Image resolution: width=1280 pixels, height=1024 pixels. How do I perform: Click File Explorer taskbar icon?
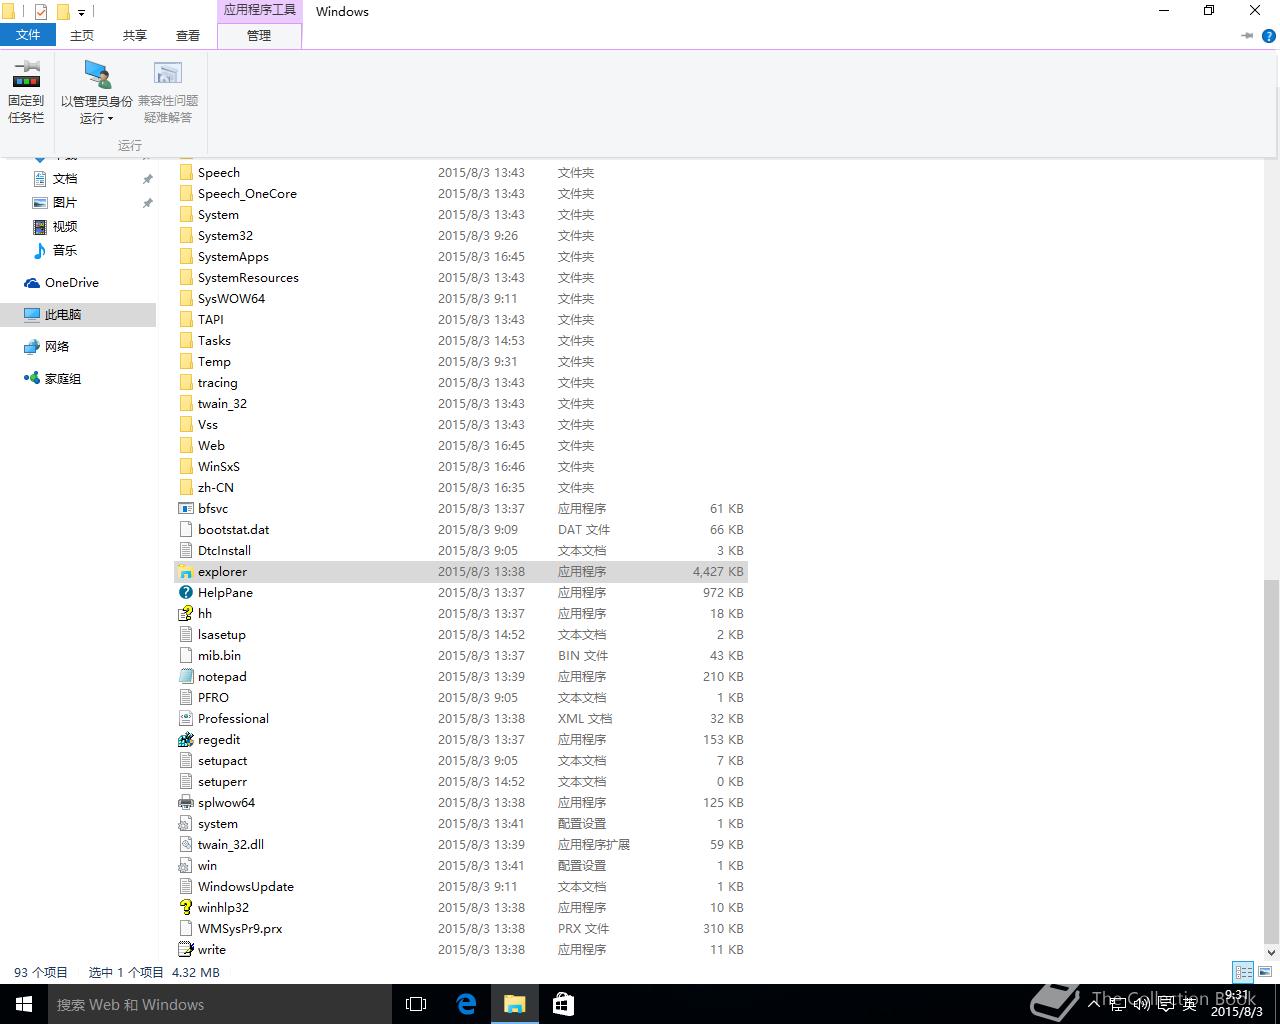515,1004
